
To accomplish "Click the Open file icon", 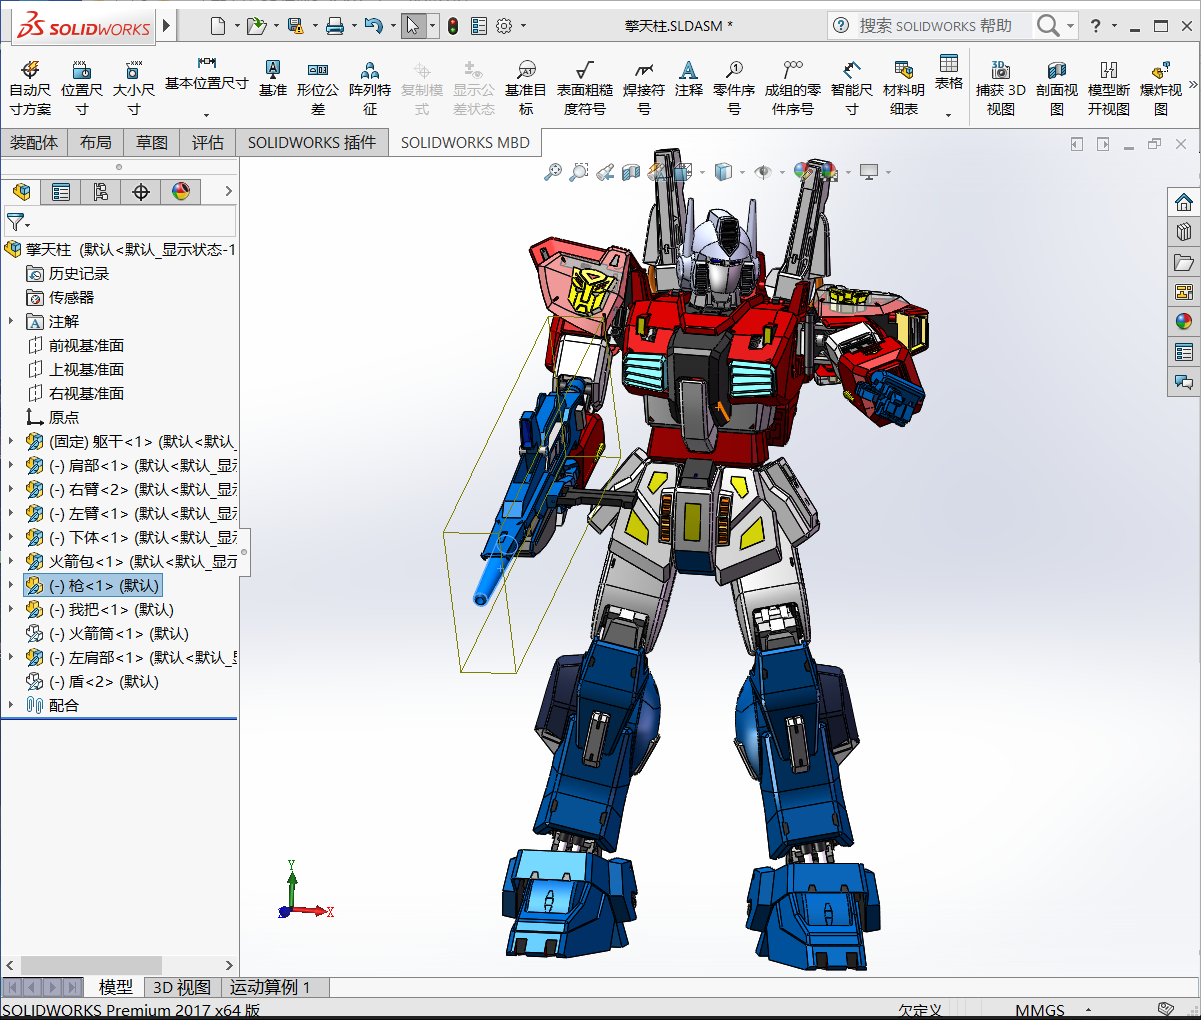I will (256, 26).
